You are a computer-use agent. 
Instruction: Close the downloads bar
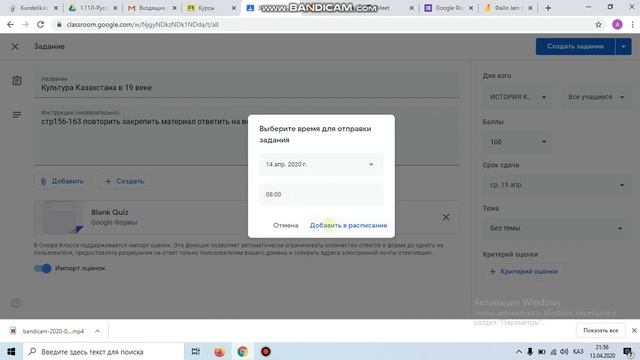[634, 330]
